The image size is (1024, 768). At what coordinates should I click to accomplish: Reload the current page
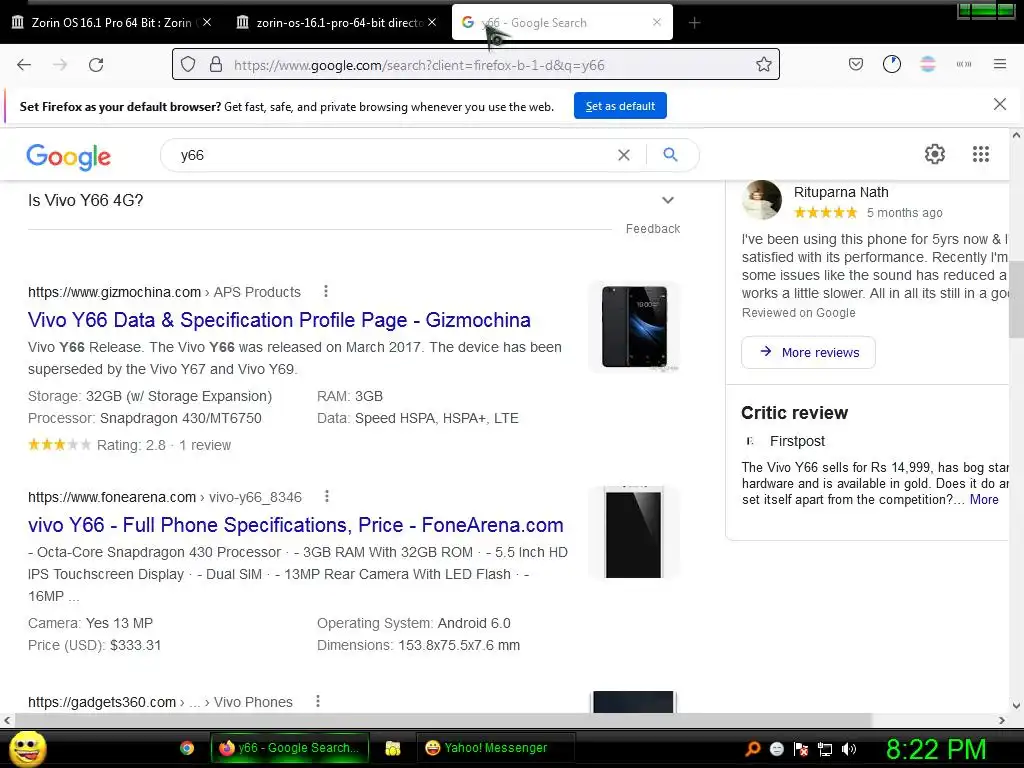pyautogui.click(x=96, y=65)
